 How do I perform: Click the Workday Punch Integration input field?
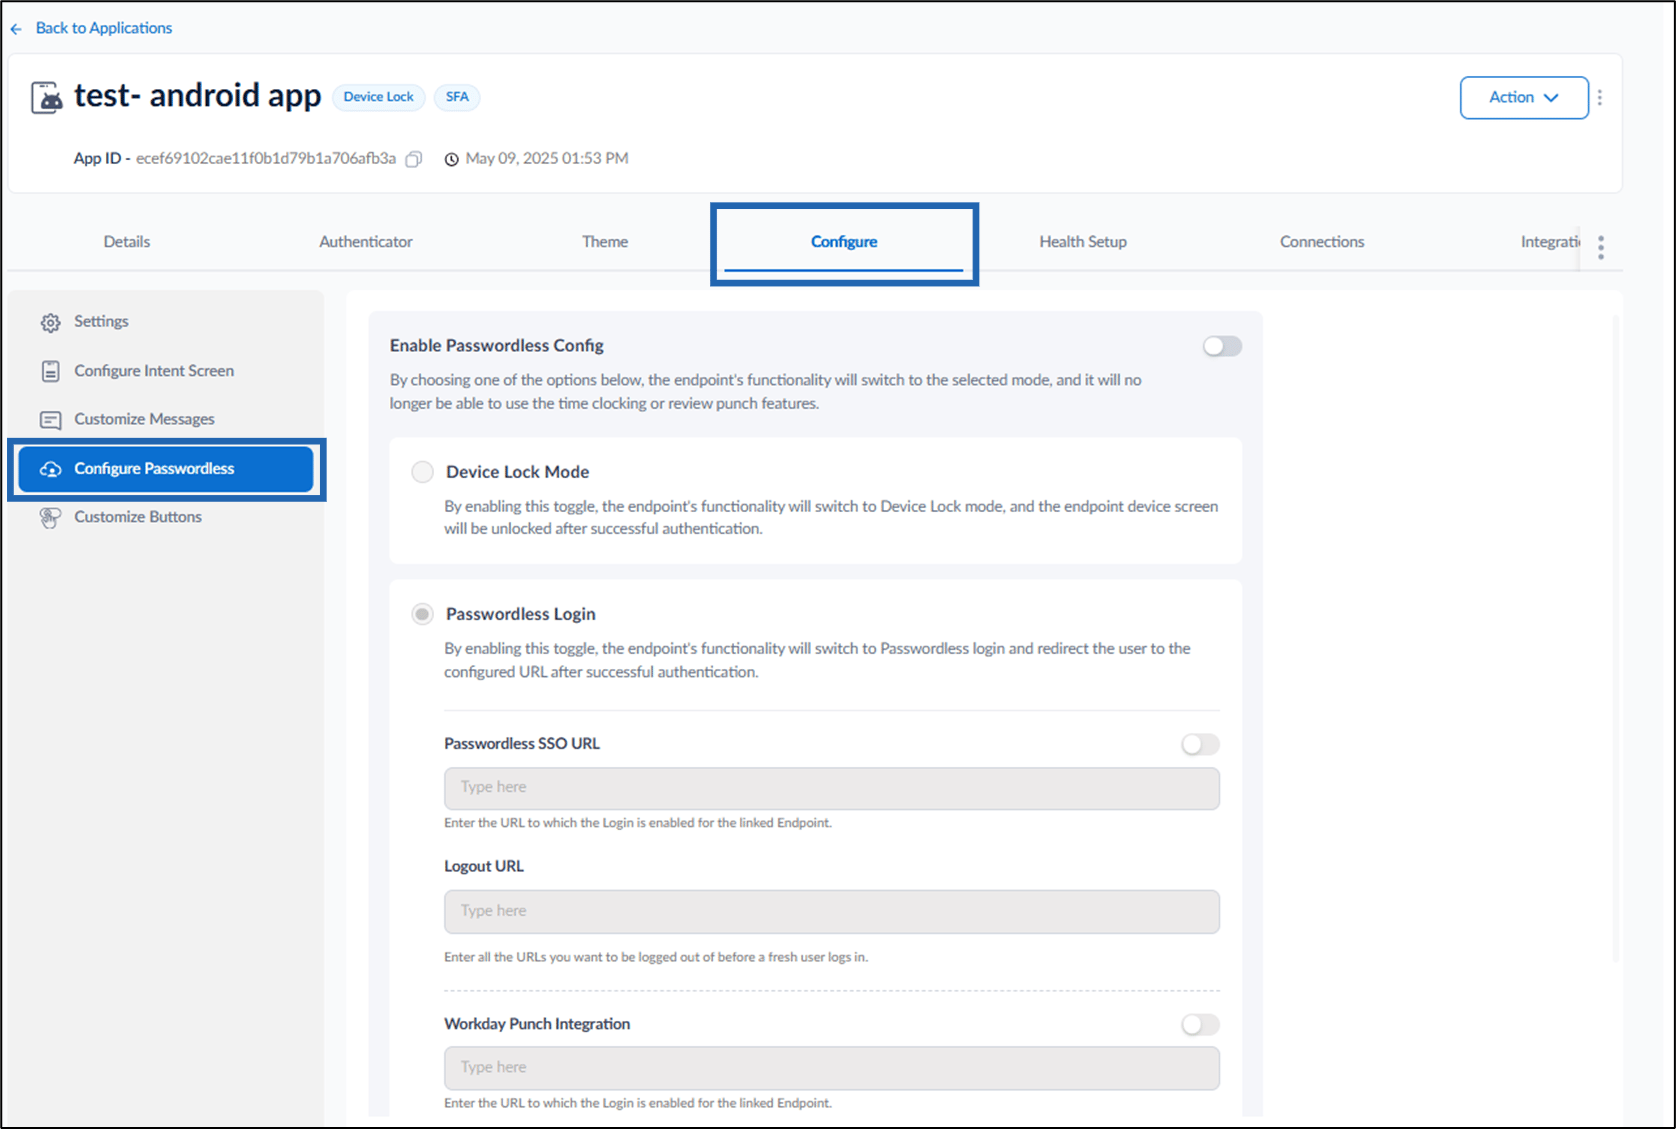(x=832, y=1068)
